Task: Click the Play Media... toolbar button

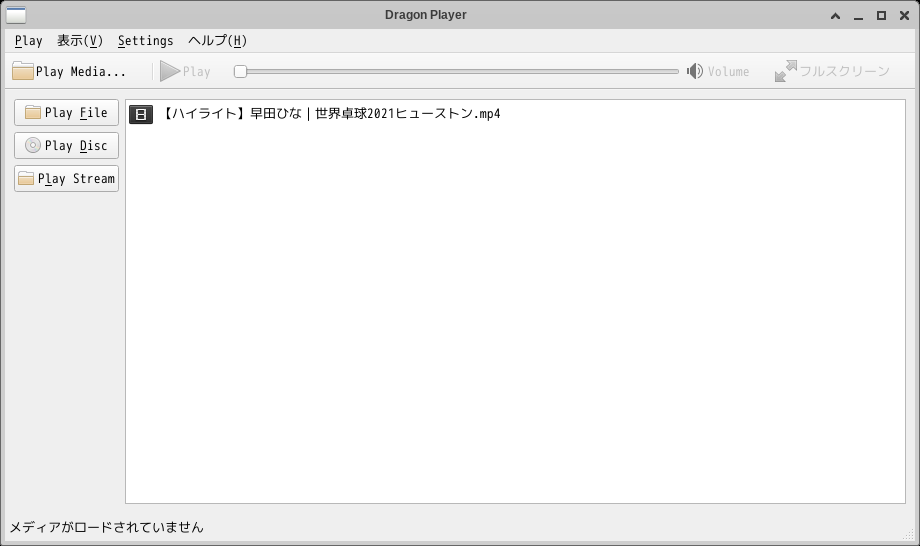Action: tap(69, 72)
